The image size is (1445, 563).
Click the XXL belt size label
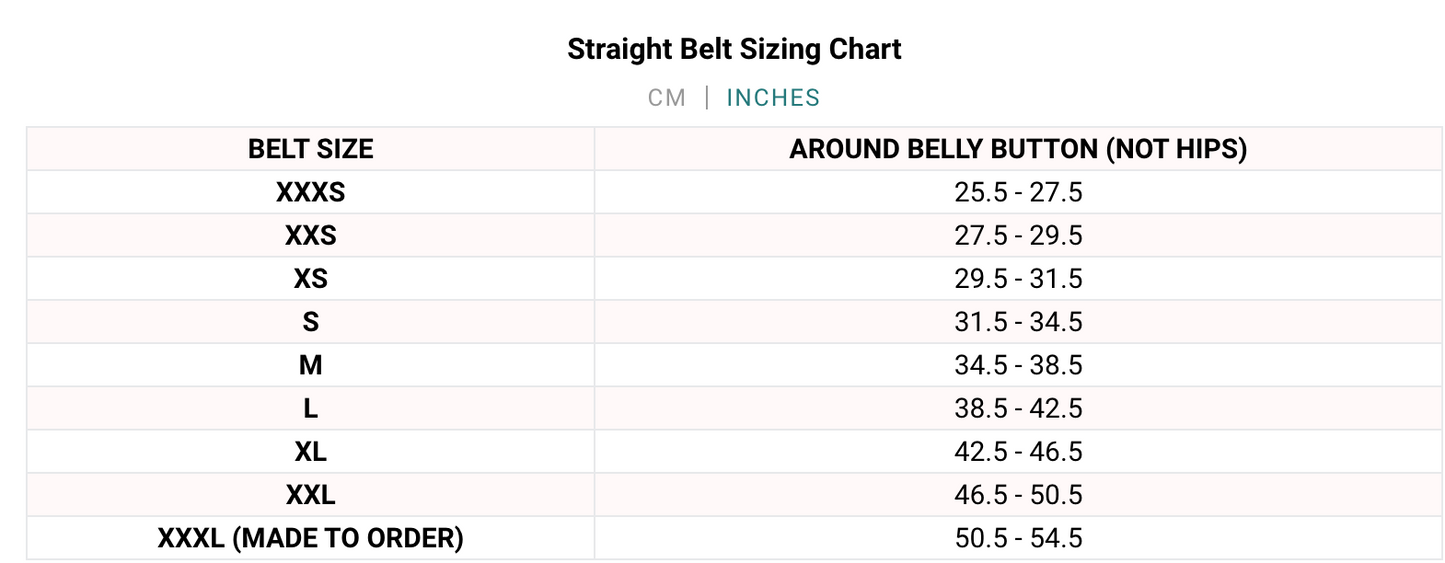311,495
